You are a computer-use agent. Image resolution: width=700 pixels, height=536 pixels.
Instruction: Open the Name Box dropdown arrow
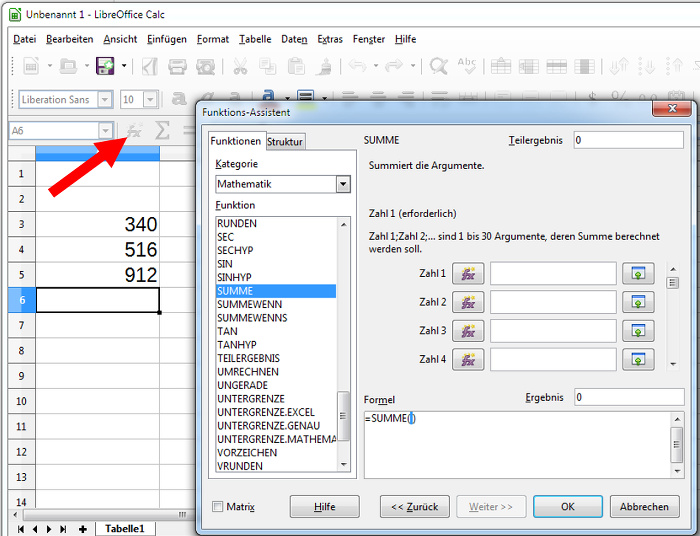tap(105, 131)
